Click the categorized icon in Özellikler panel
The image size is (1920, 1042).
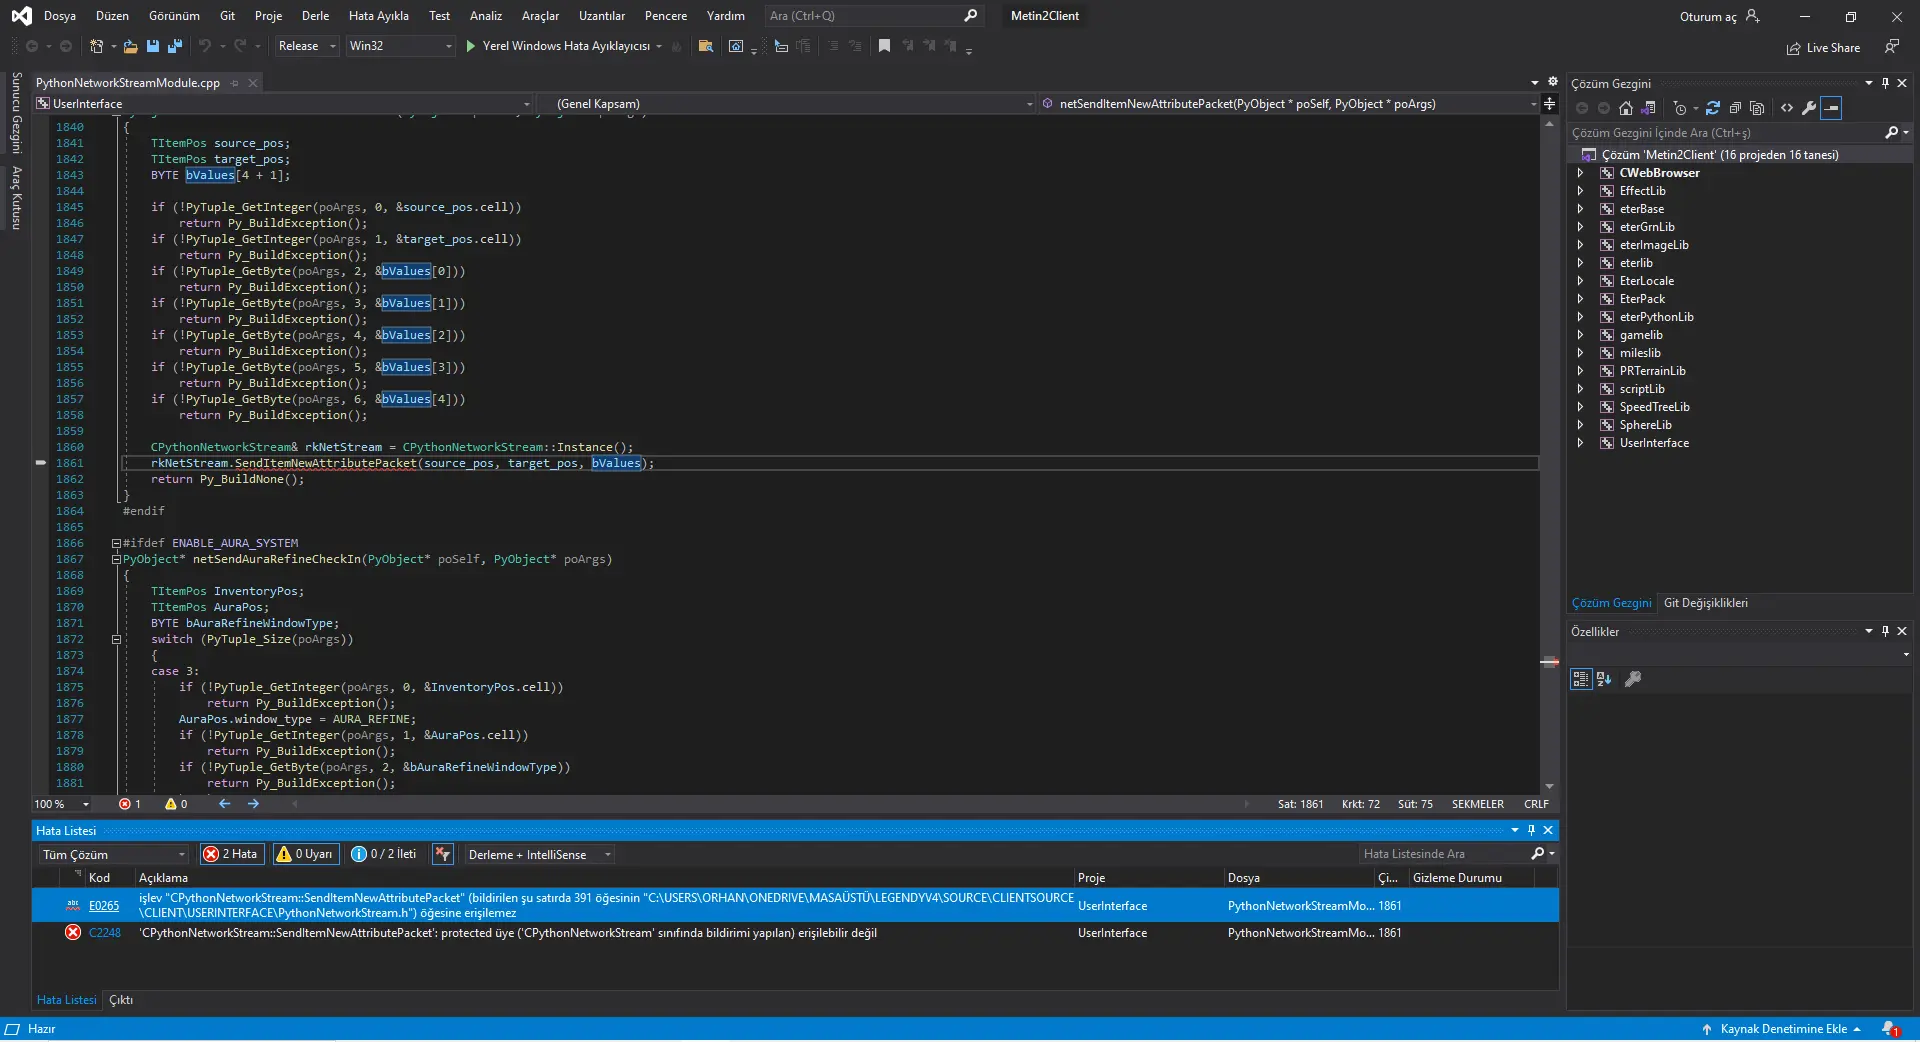click(x=1581, y=679)
